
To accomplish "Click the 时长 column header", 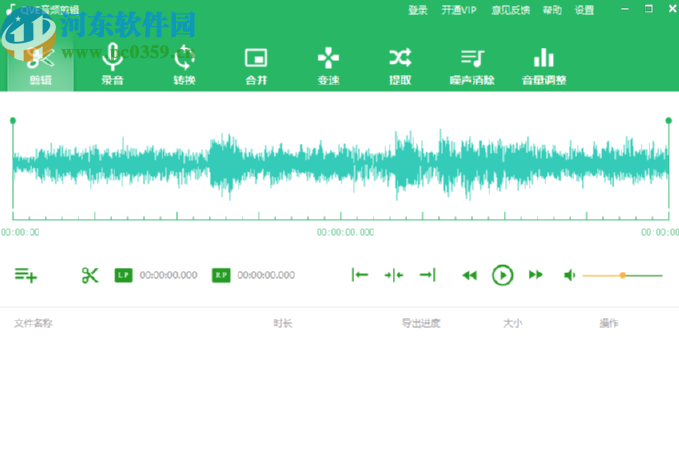I will tap(283, 323).
